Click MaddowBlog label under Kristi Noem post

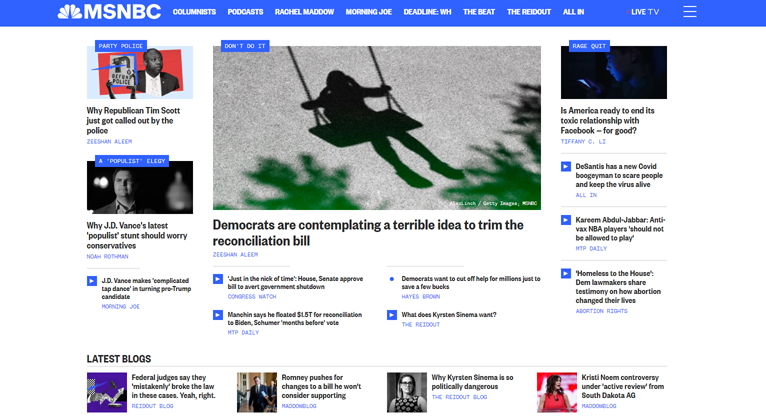pos(599,406)
